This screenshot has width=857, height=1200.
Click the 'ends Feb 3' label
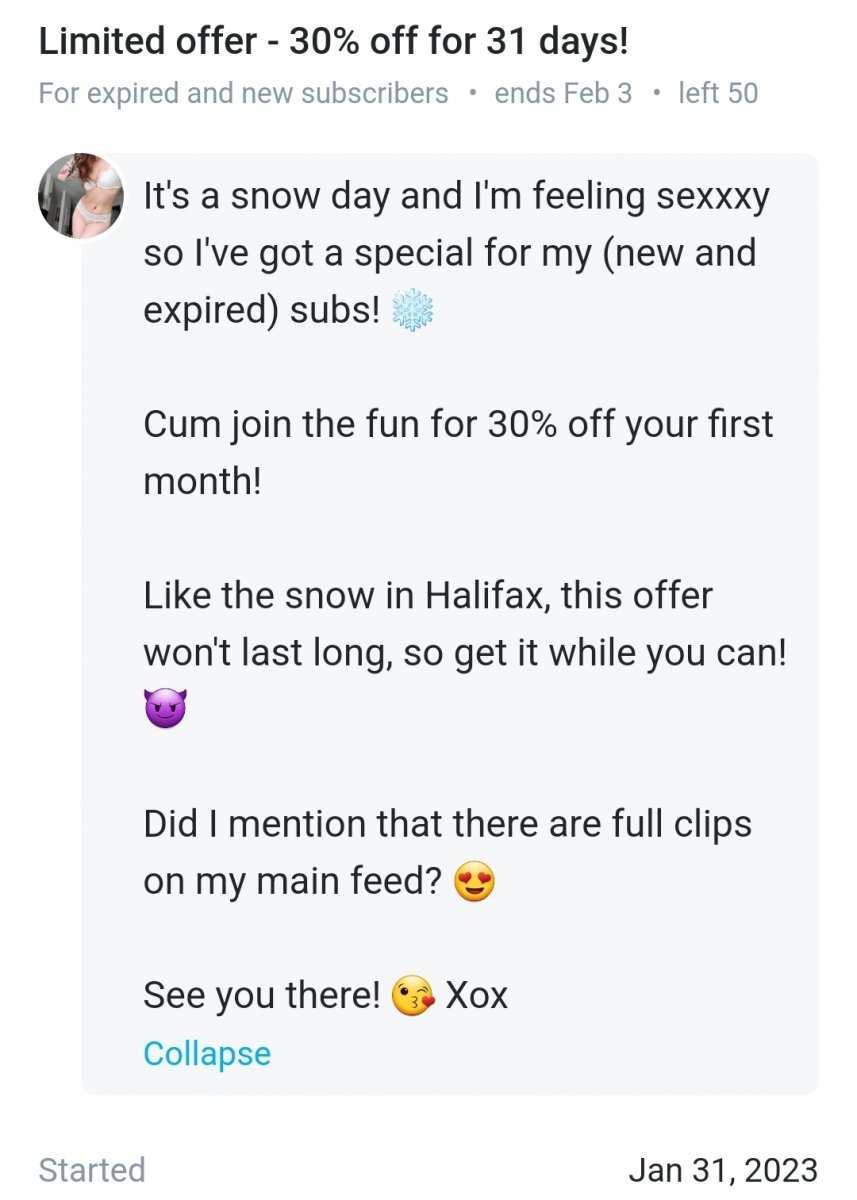(x=563, y=94)
